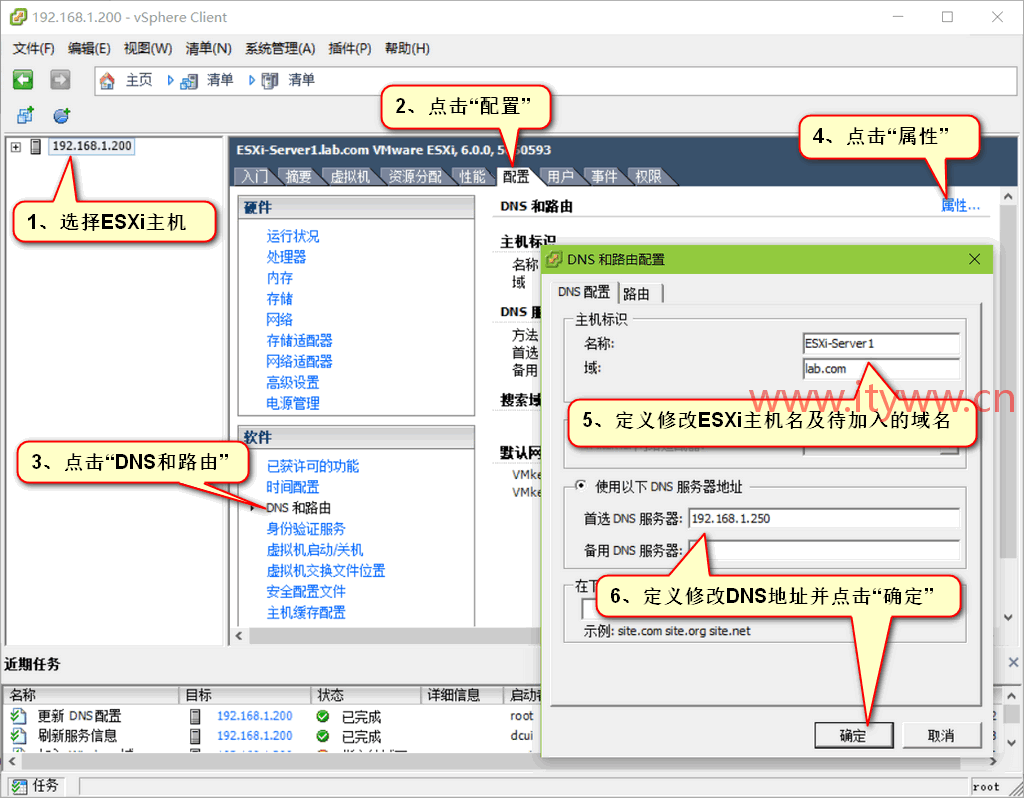
Task: Select the DNS 配置 tab in dialog
Action: pos(584,292)
